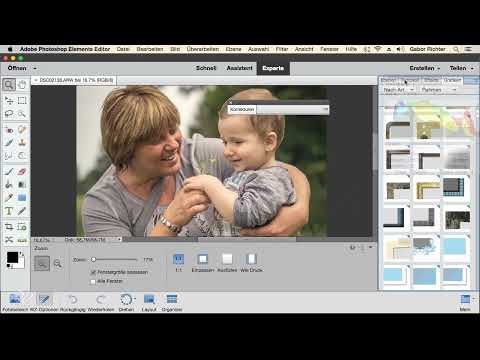
Task: Toggle WZ-Optionen tool options panel
Action: coord(44,302)
